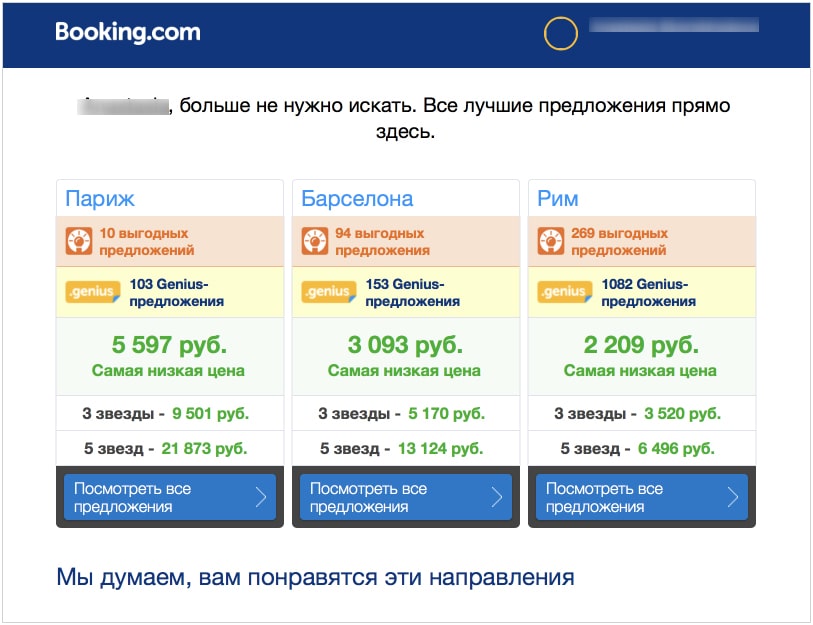The image size is (813, 625).
Task: Click the deals icon in the Барселона card
Action: [315, 241]
